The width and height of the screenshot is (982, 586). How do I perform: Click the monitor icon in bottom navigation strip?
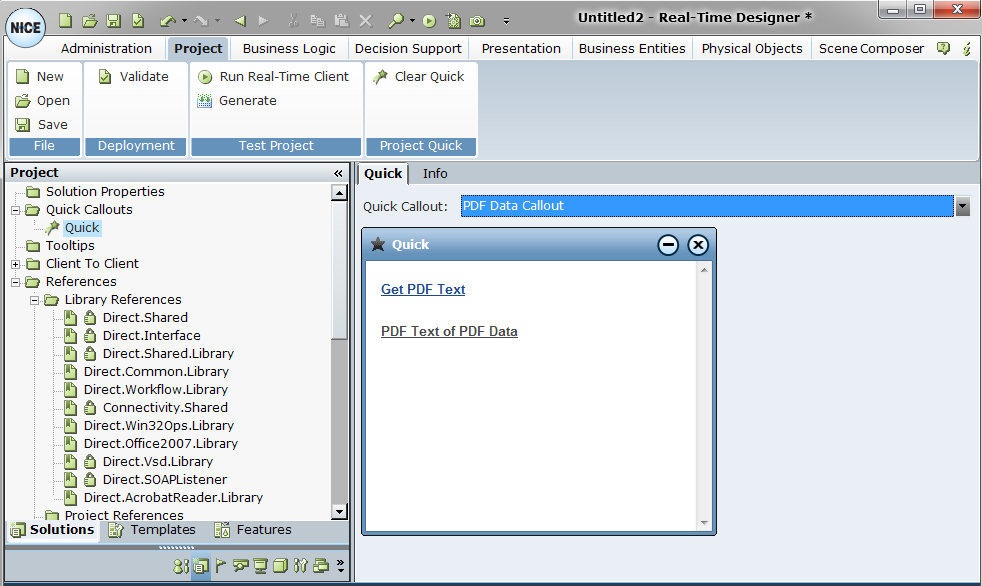click(260, 566)
